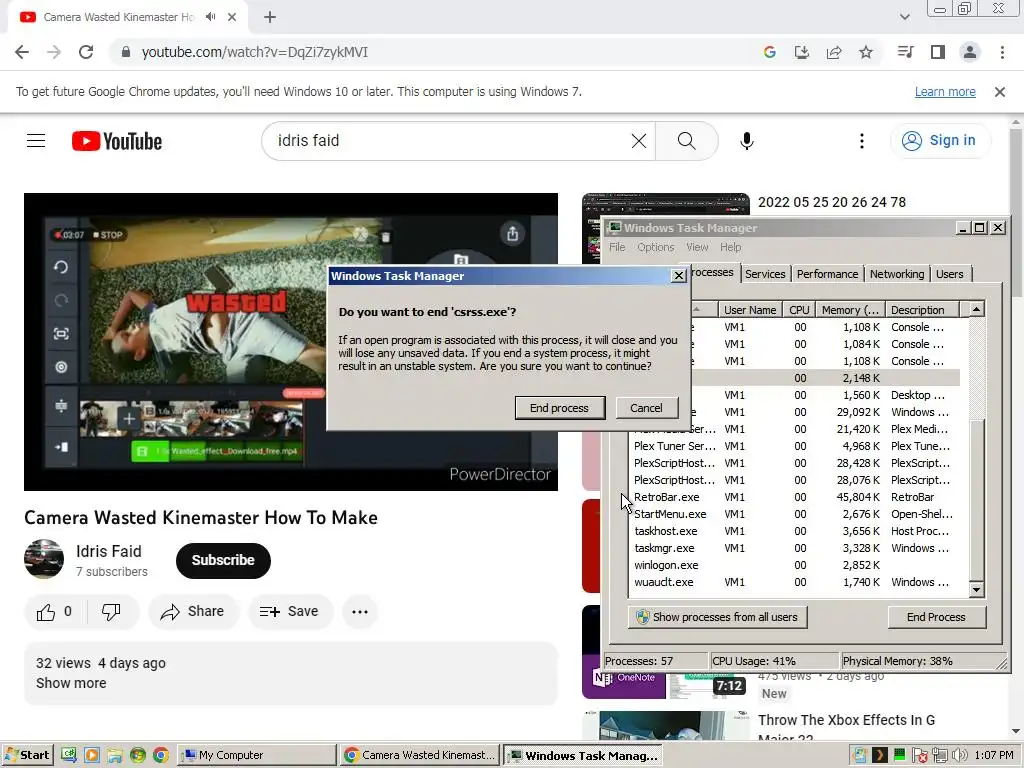Save the video to a playlist

289,612
